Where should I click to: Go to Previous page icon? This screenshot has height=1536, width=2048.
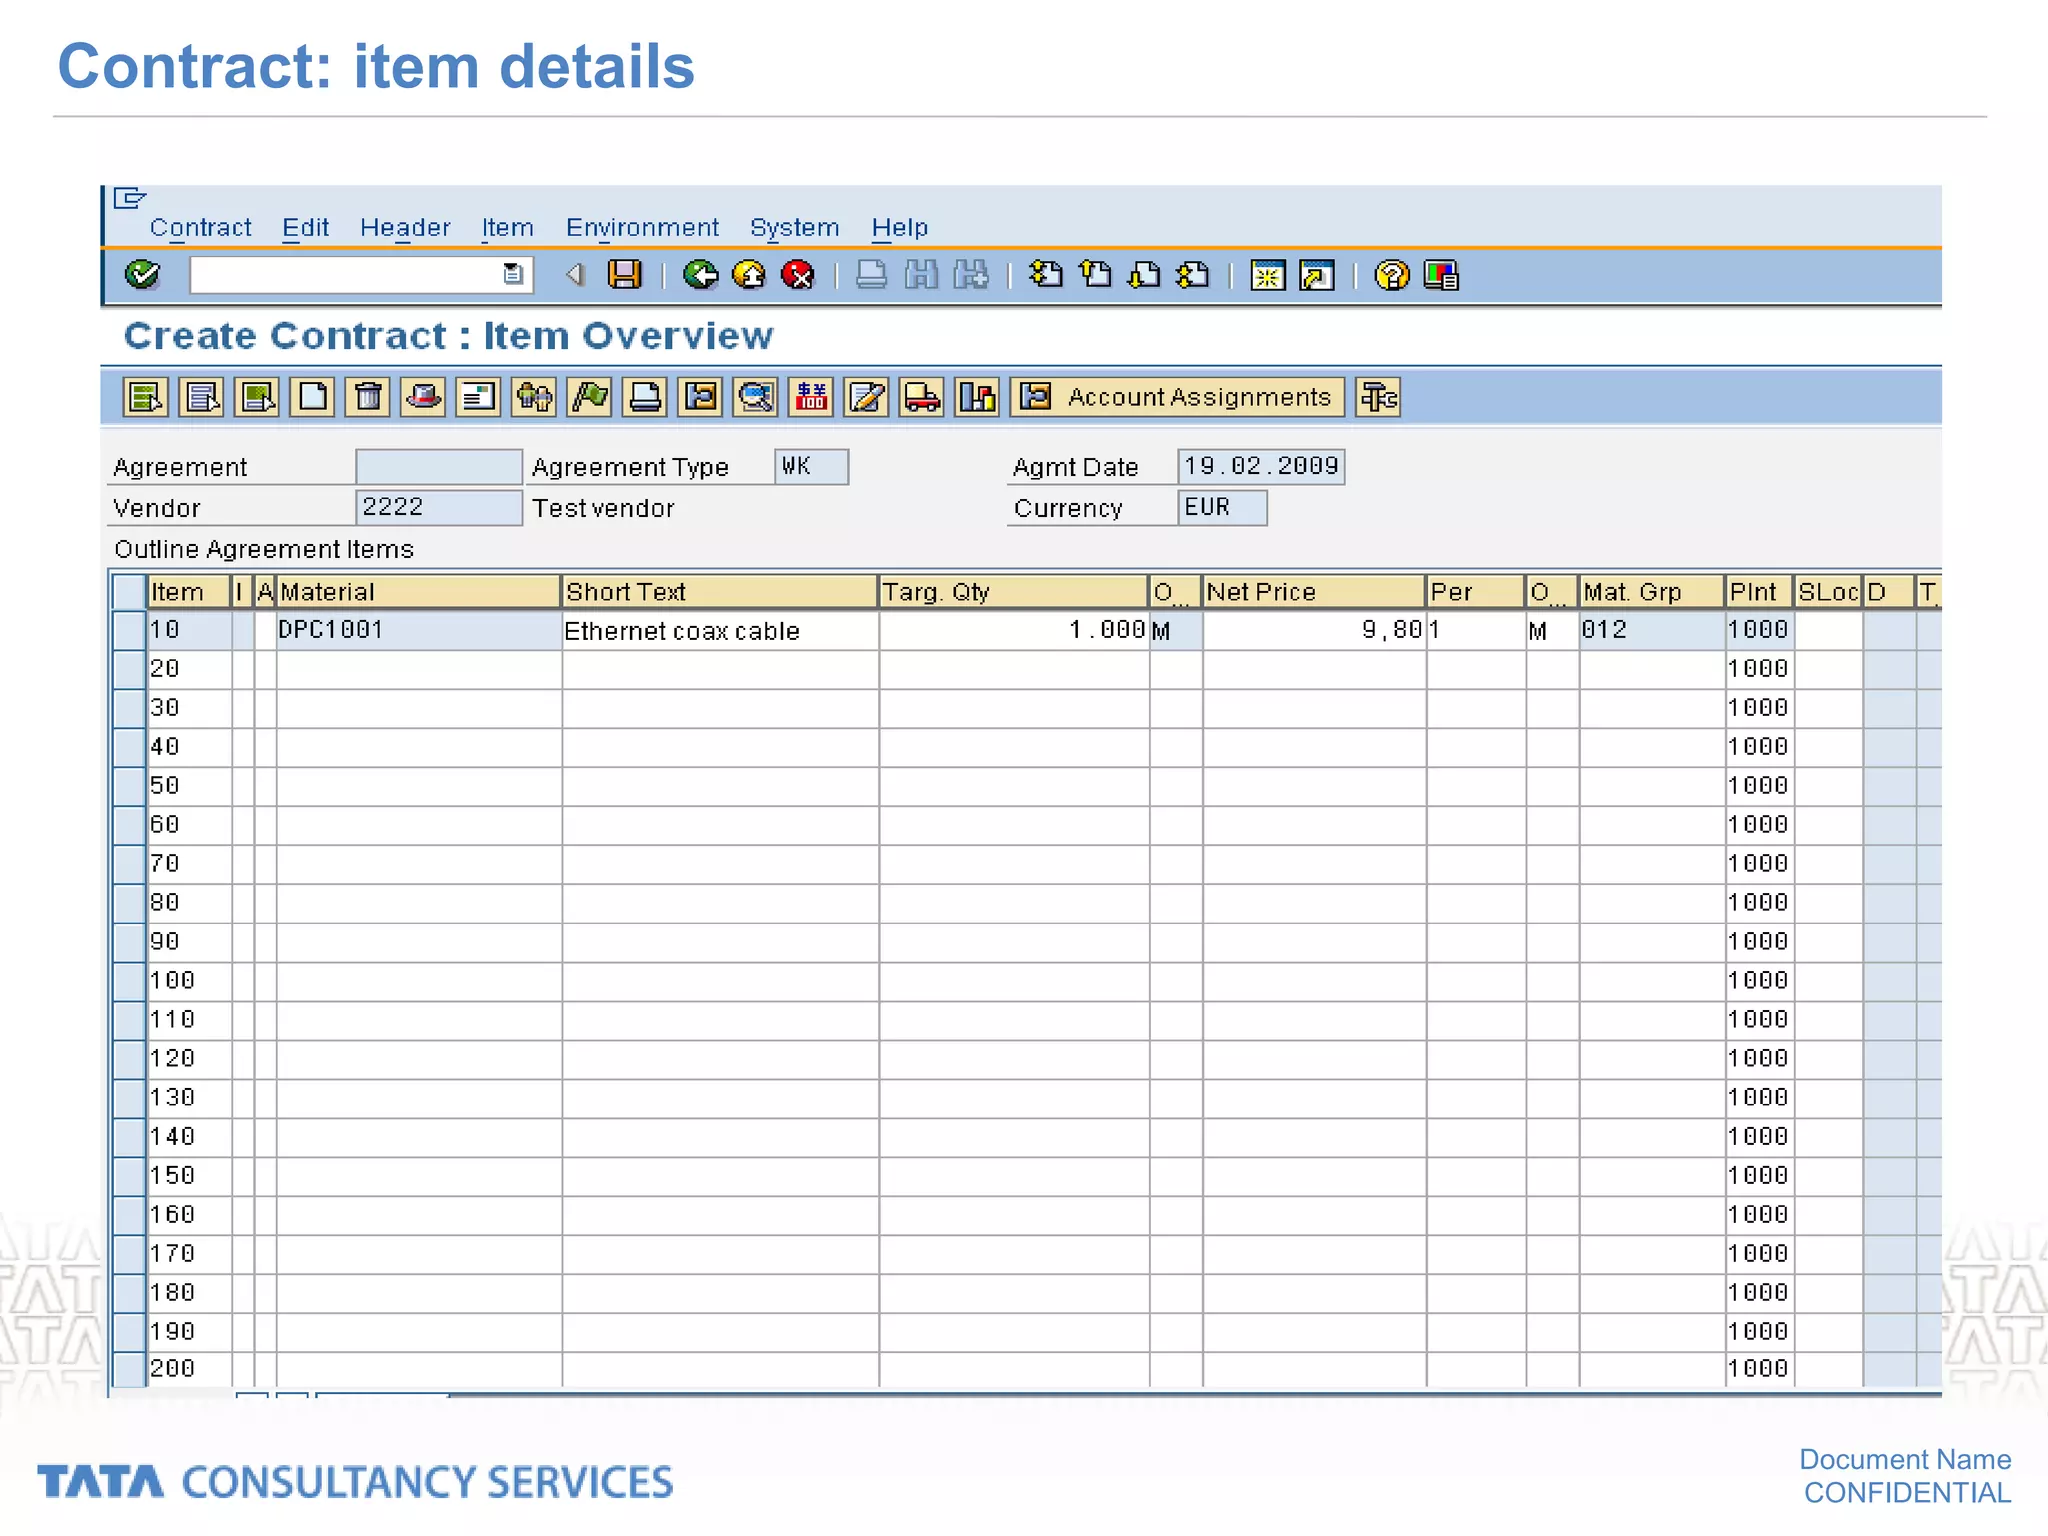tap(1096, 274)
